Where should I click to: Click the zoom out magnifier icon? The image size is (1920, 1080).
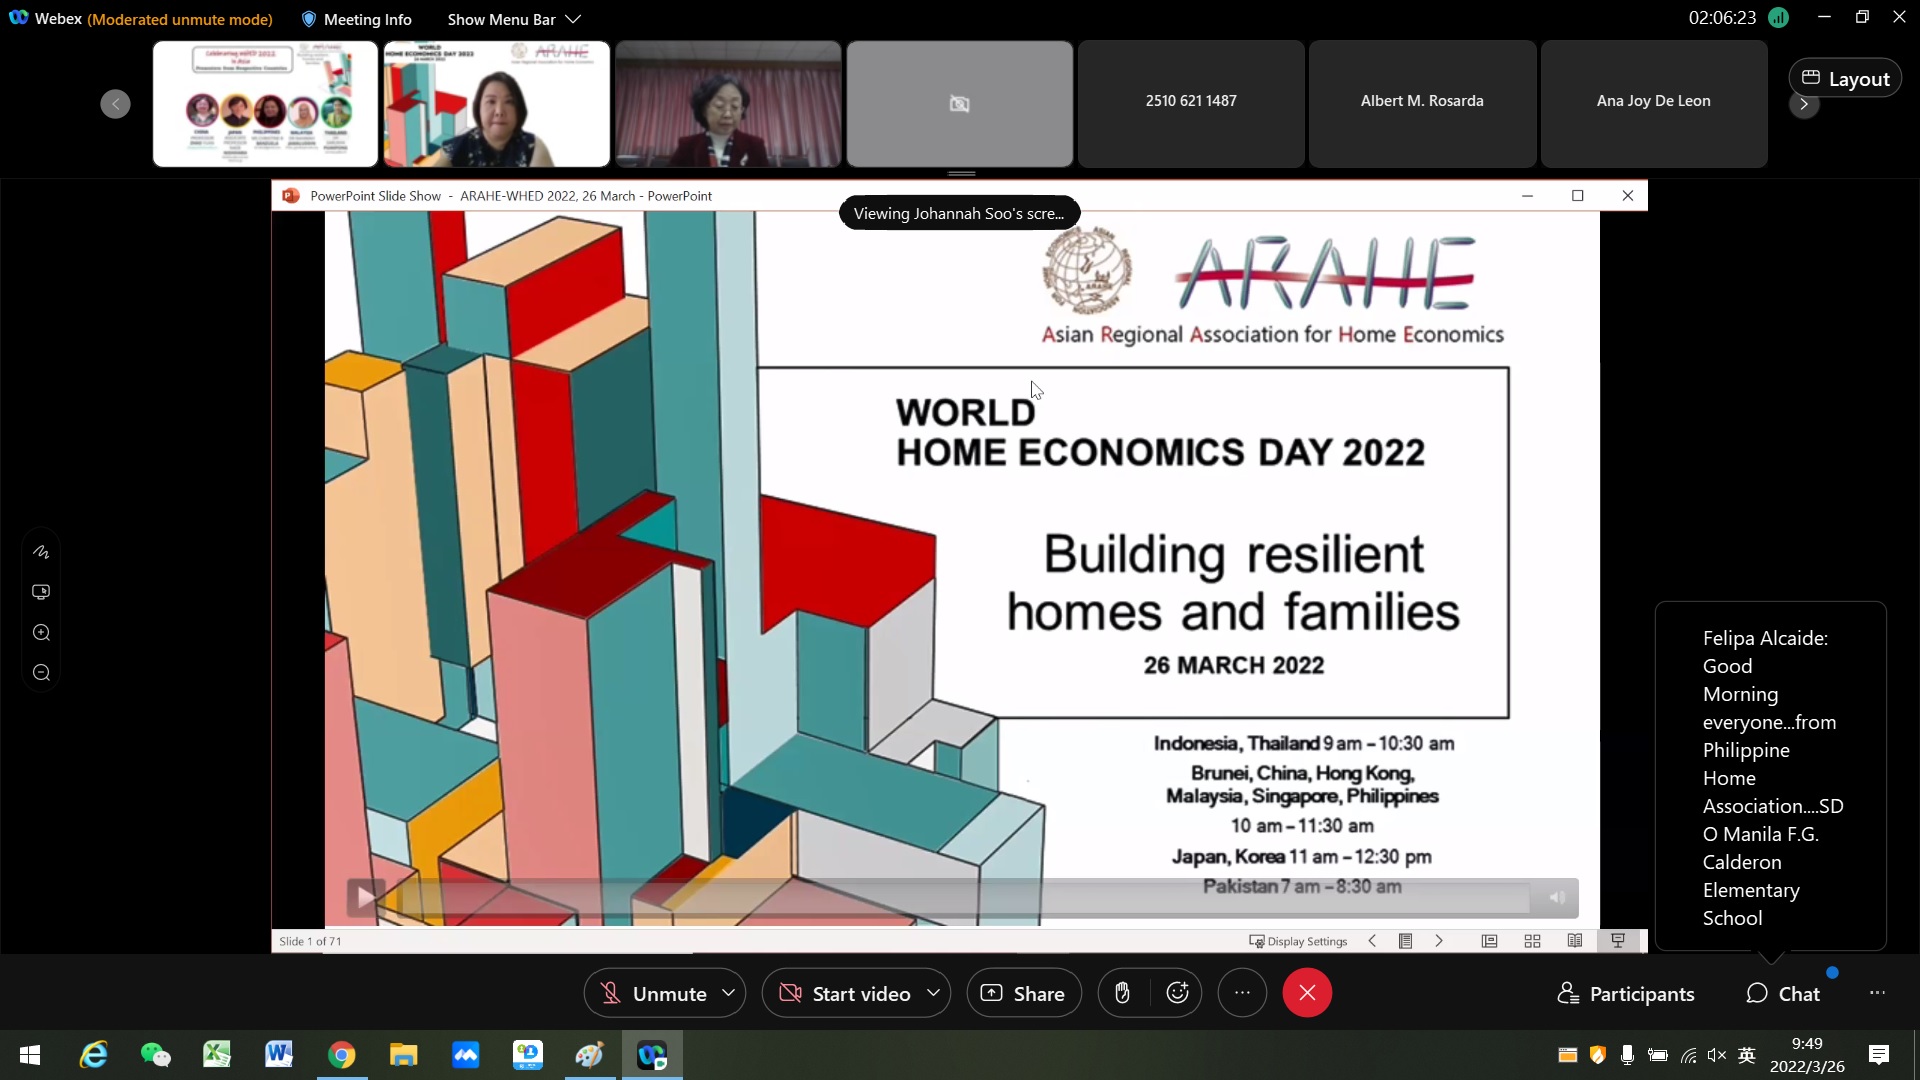[41, 673]
